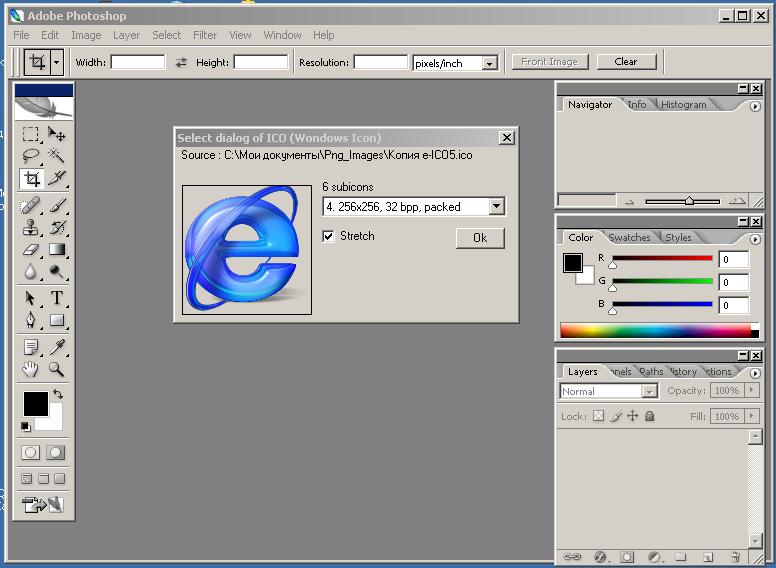Select the Gradient tool
This screenshot has height=568, width=776.
(x=56, y=249)
